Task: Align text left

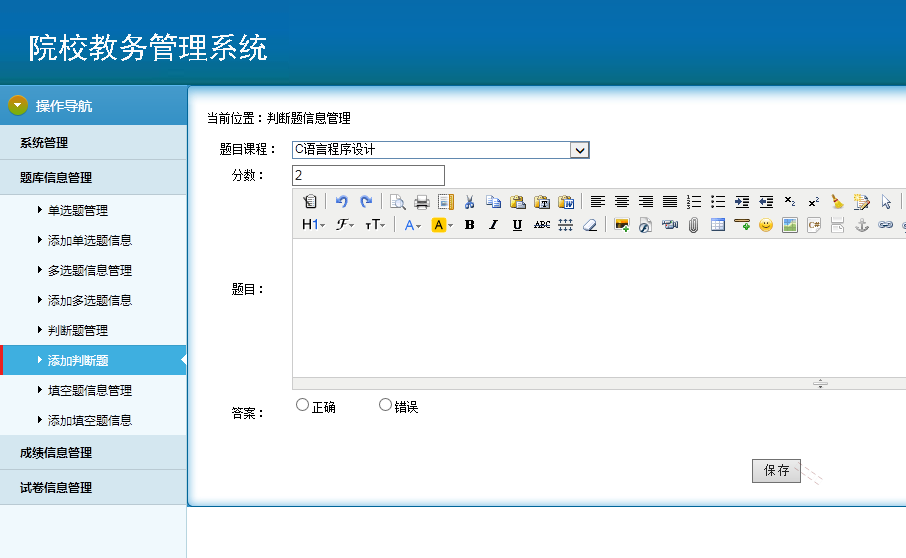Action: pyautogui.click(x=597, y=201)
